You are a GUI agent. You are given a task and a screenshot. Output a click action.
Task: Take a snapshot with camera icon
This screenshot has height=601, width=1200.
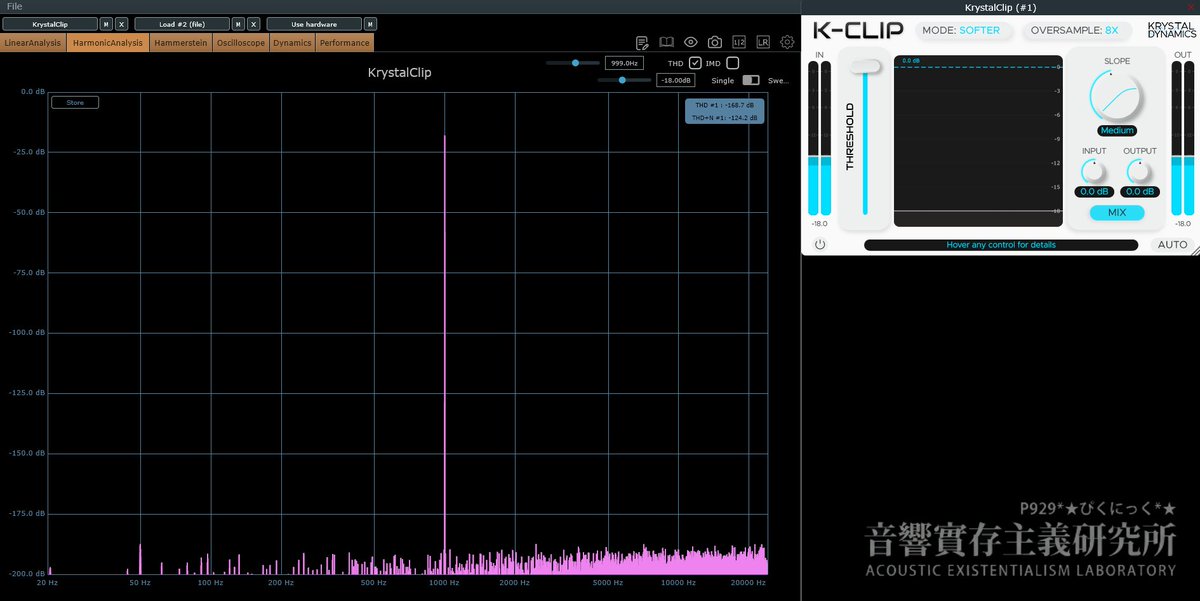point(715,42)
